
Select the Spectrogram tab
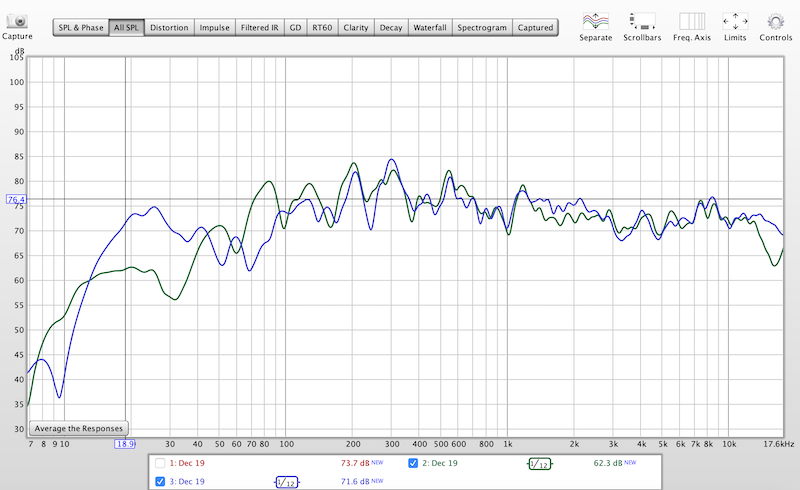tap(482, 28)
